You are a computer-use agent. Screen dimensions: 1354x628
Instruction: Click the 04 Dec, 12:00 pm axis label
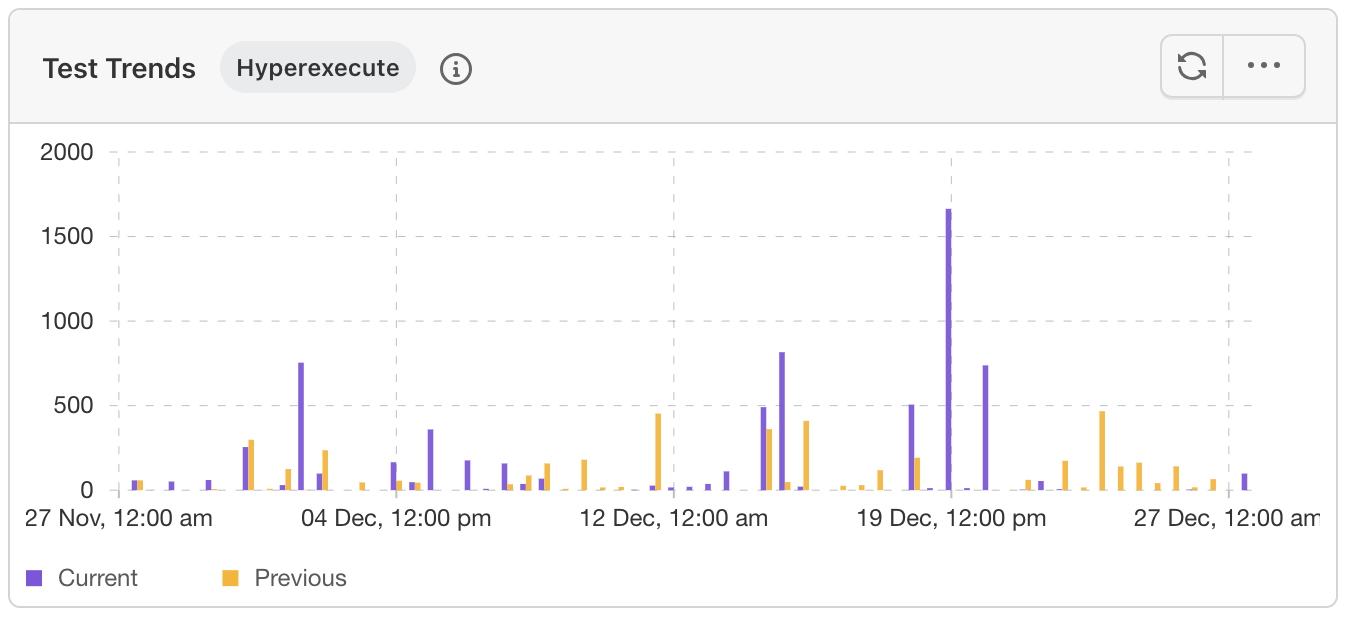pos(396,518)
